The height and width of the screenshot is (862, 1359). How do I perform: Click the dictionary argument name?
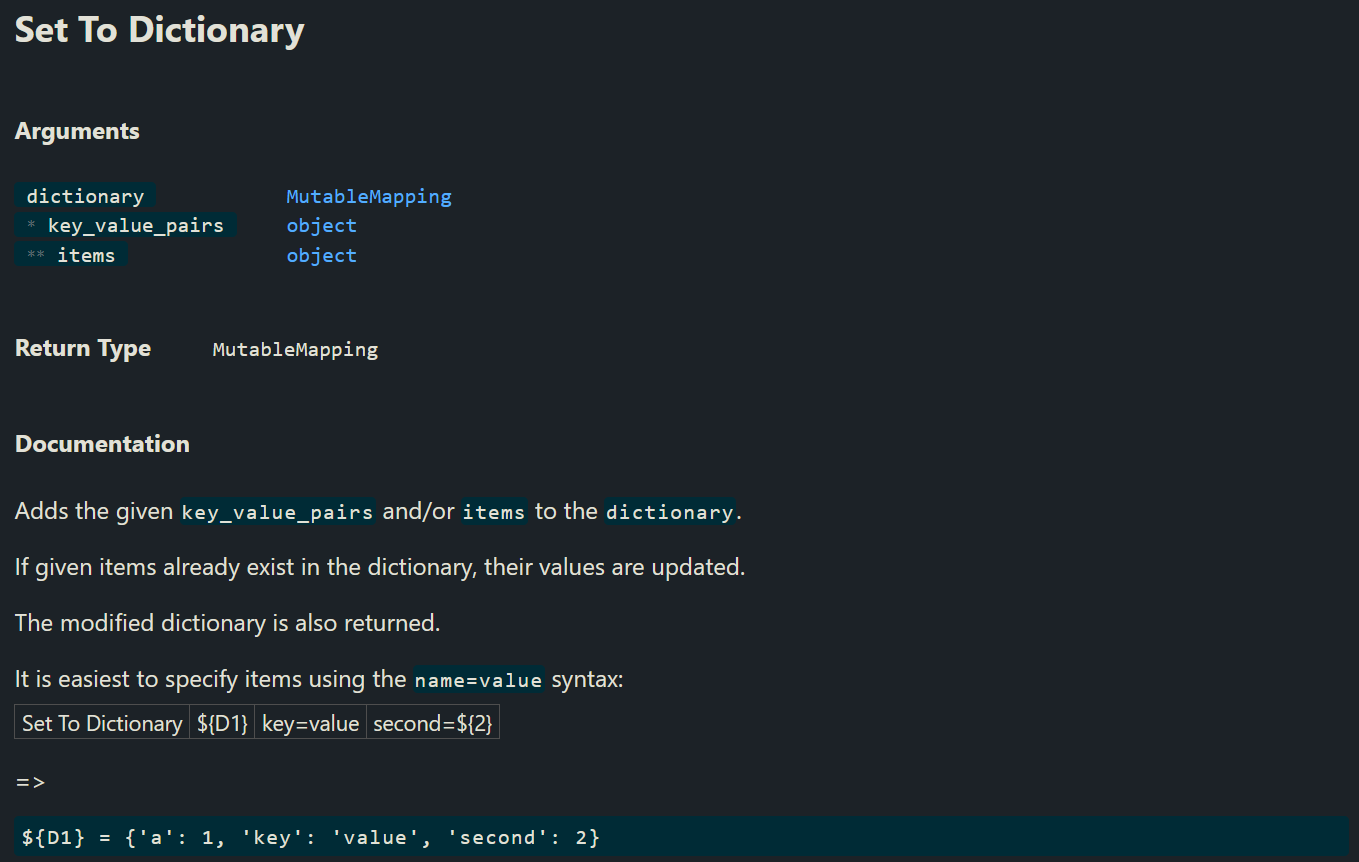coord(85,197)
